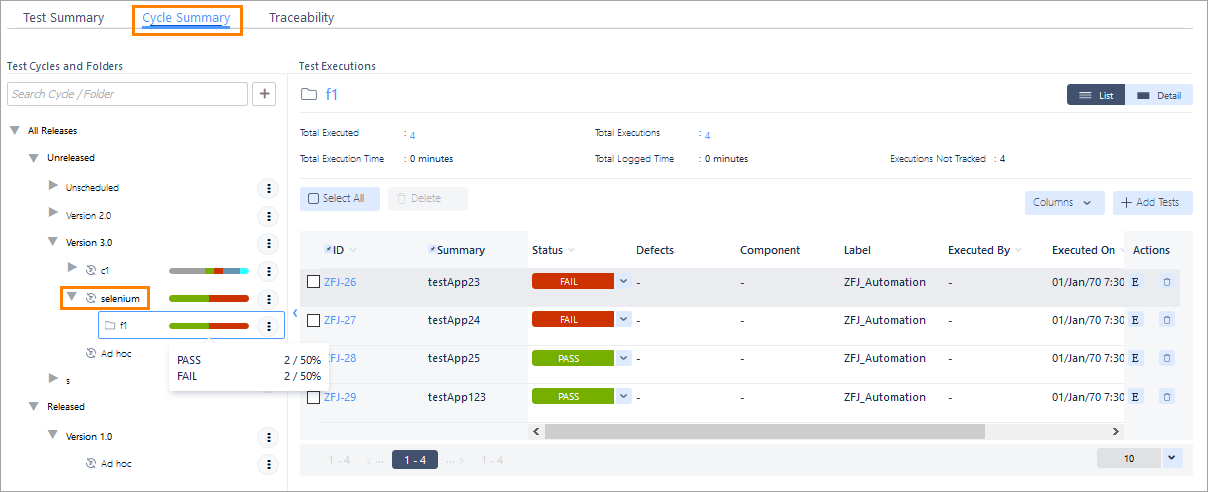Sort by the Status column header

[553, 250]
